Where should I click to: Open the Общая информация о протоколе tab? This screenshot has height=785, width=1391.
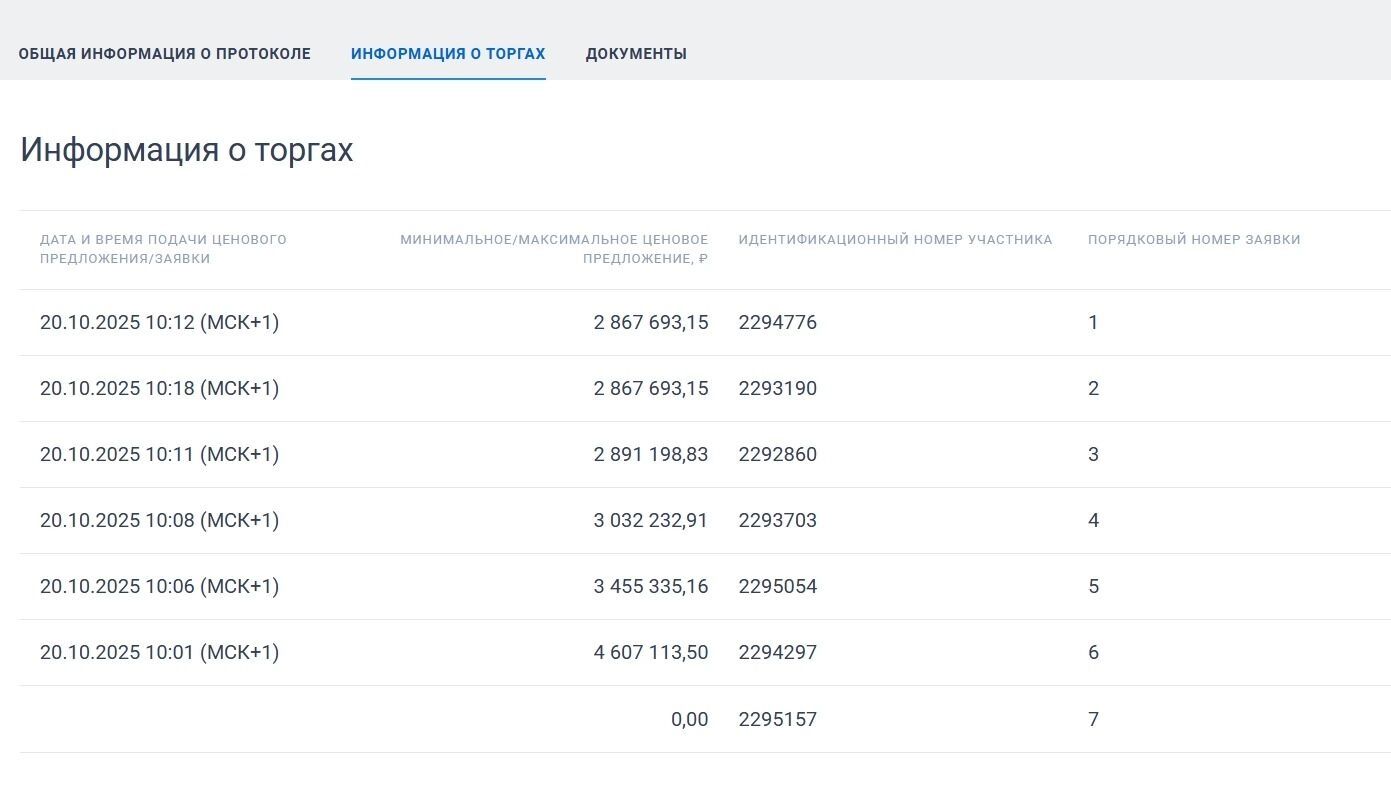(x=164, y=54)
